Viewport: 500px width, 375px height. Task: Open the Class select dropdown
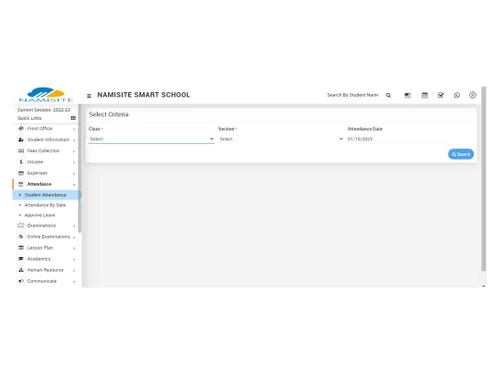(x=151, y=139)
